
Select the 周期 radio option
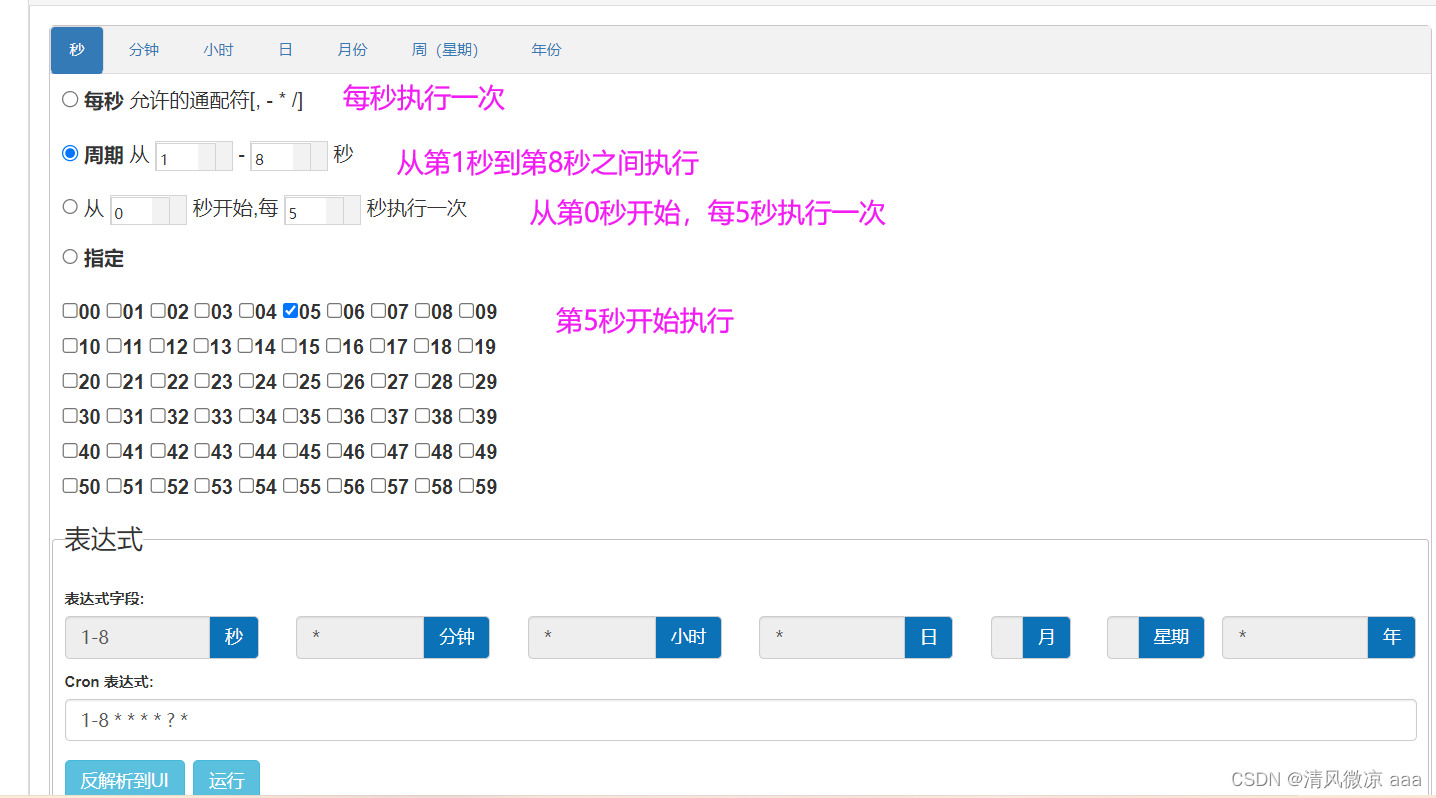click(x=70, y=153)
